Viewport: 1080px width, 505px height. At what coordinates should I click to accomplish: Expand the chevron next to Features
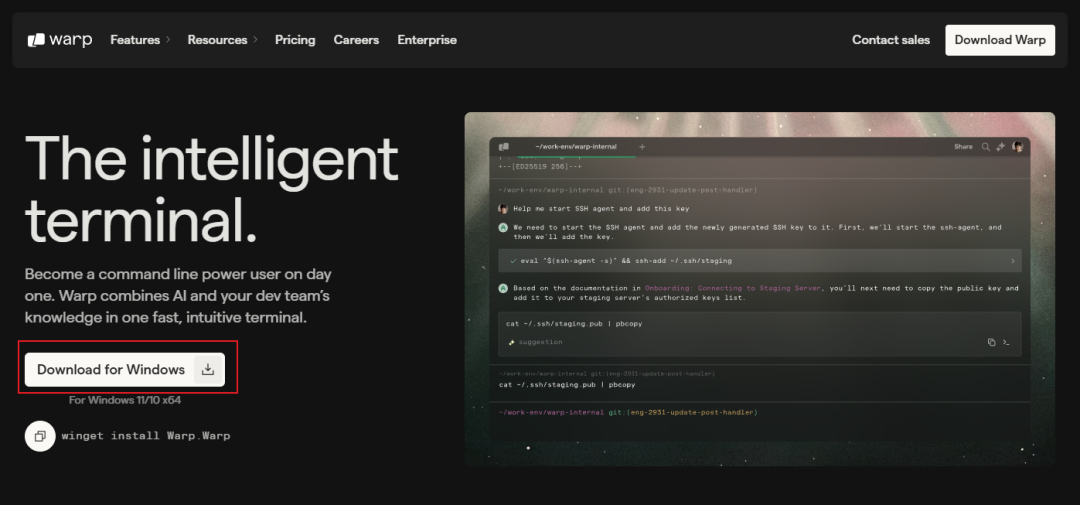[167, 40]
